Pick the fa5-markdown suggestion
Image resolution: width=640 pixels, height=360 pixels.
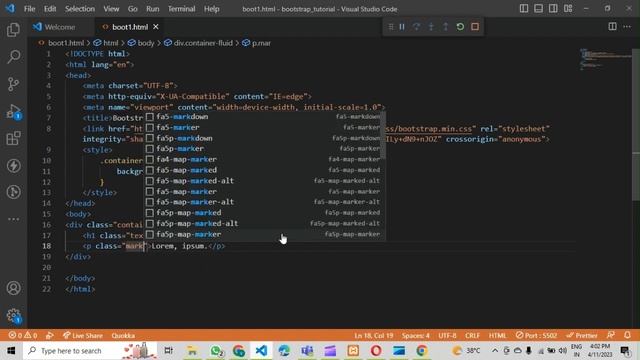point(263,117)
